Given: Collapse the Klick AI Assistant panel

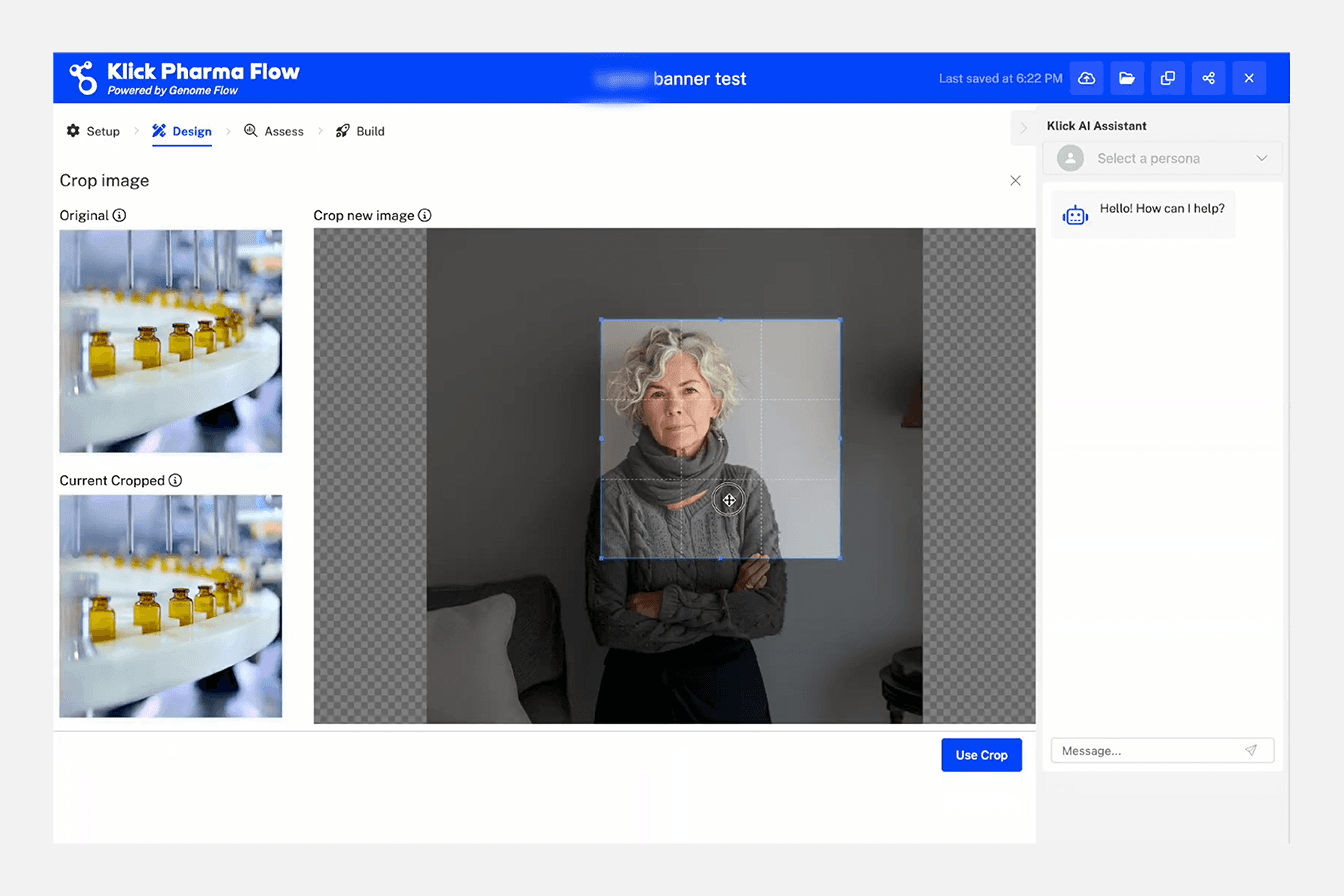Looking at the screenshot, I should (x=1023, y=128).
